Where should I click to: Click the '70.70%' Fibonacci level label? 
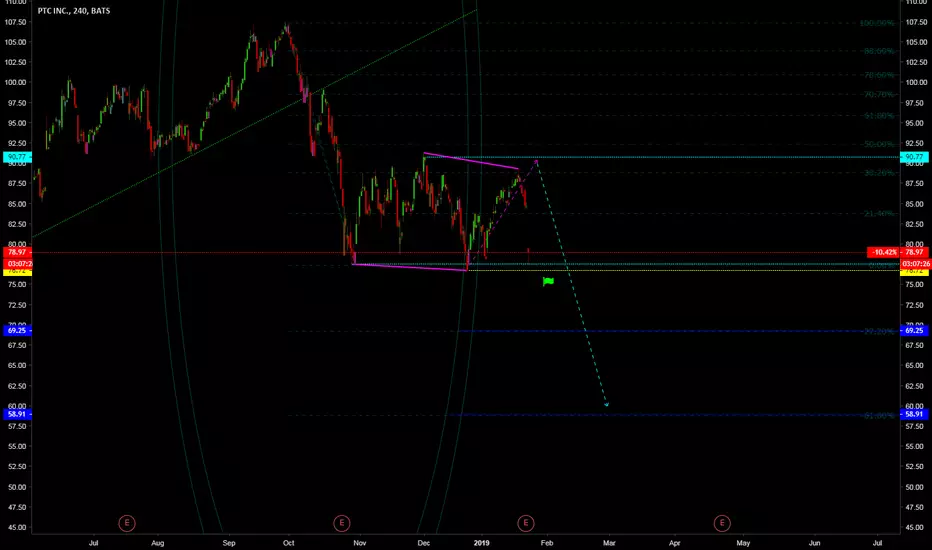point(879,95)
